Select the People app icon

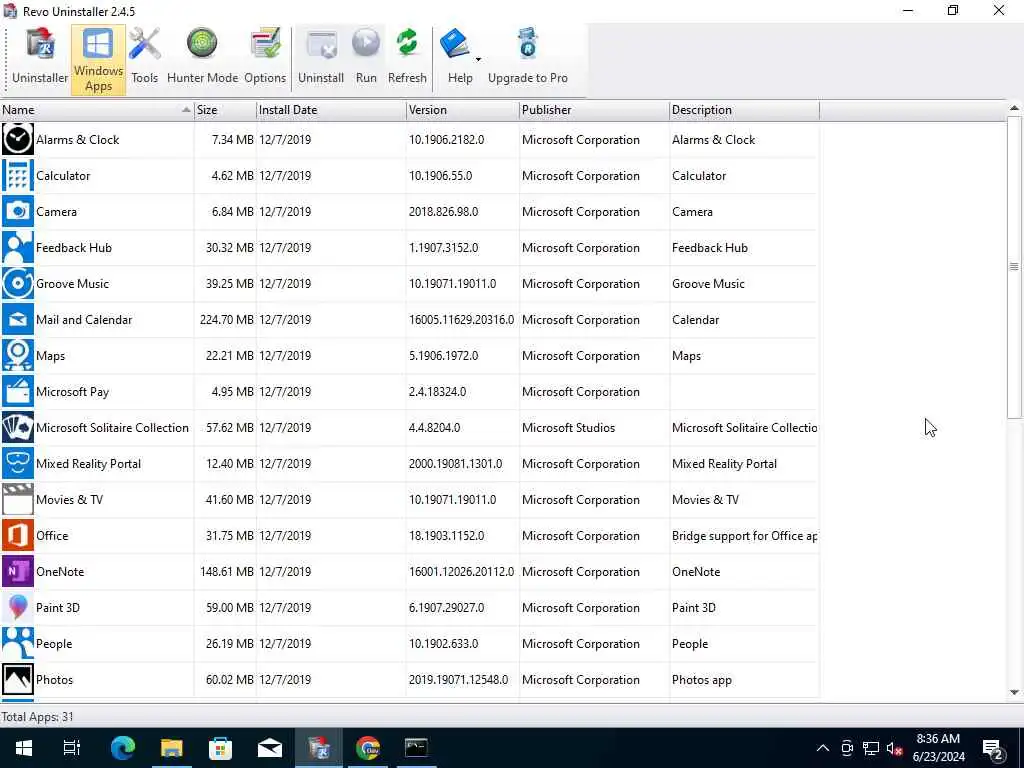18,643
